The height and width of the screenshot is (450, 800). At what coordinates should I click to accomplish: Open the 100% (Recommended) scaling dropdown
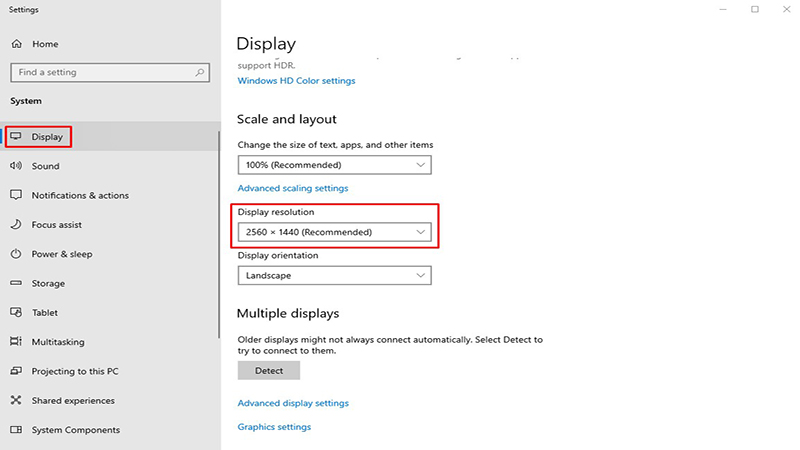tap(334, 165)
